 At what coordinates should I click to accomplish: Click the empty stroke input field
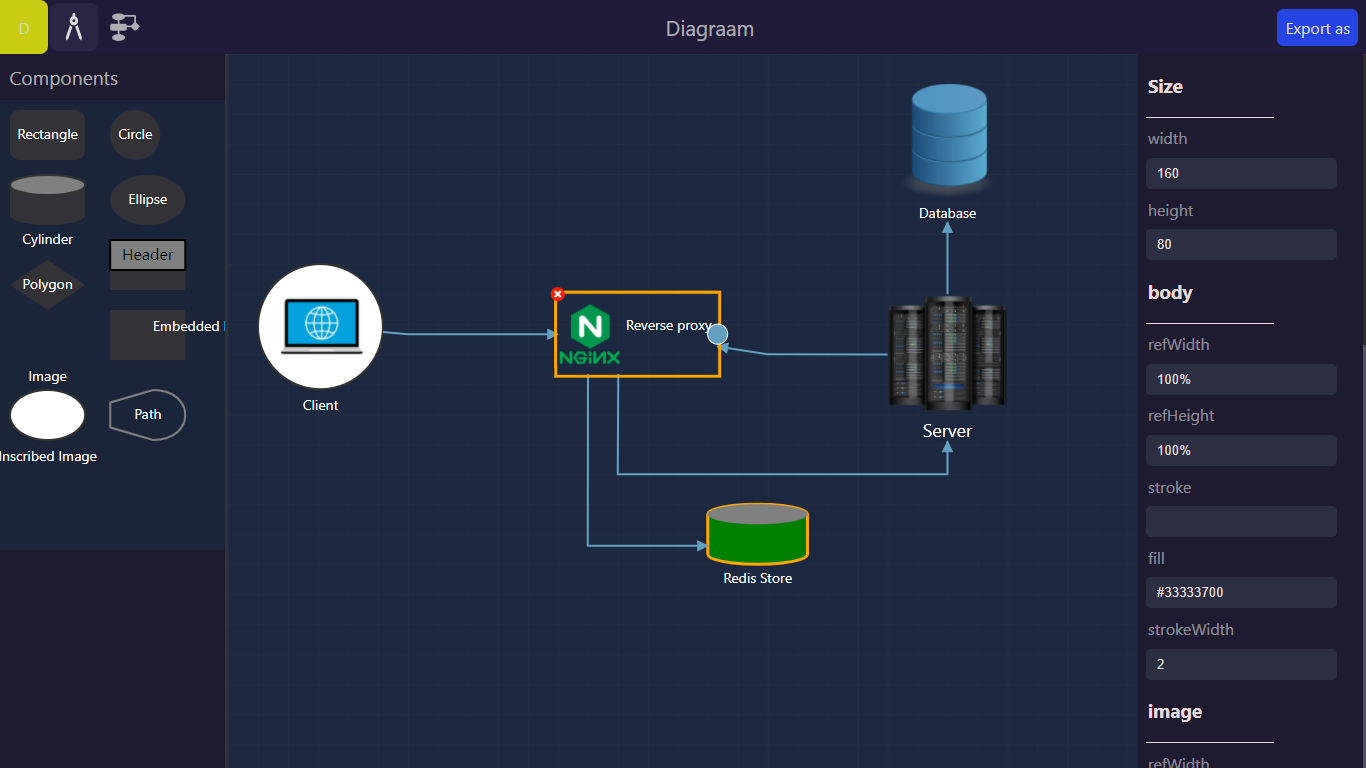coord(1241,521)
